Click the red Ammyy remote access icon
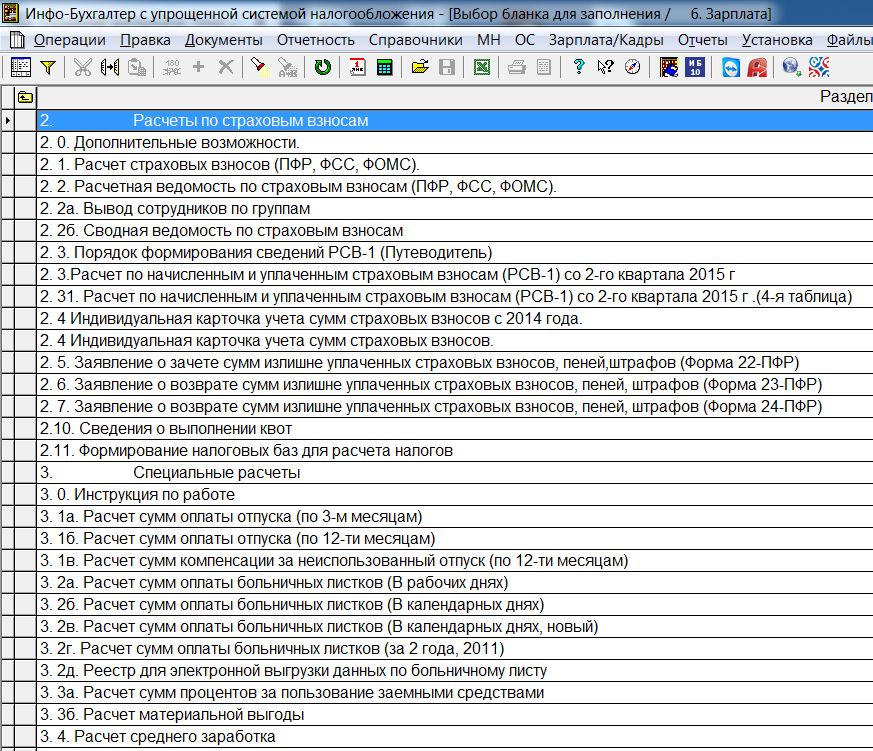Viewport: 873px width, 751px height. (757, 67)
